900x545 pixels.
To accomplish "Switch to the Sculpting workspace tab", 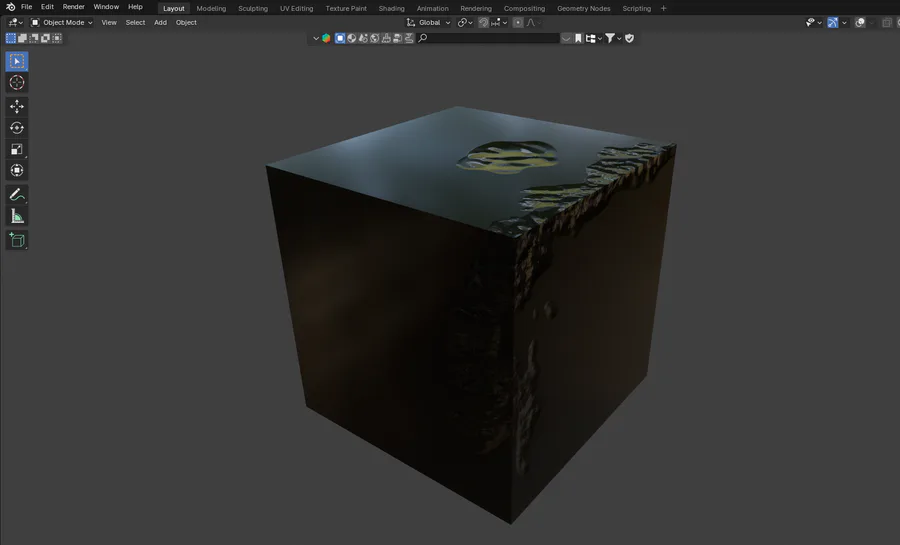I will 253,8.
